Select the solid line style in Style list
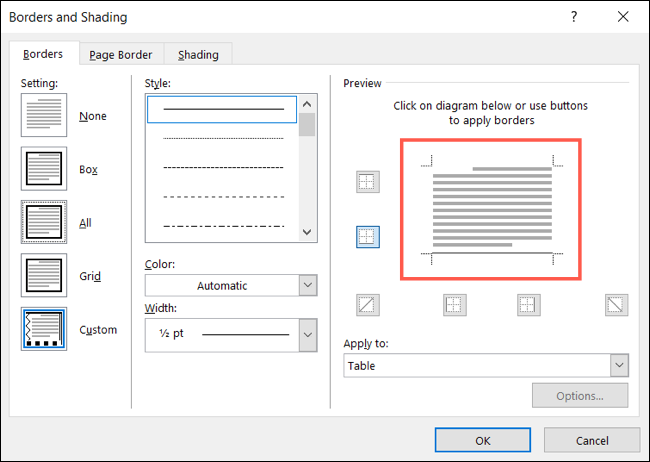 pyautogui.click(x=223, y=109)
